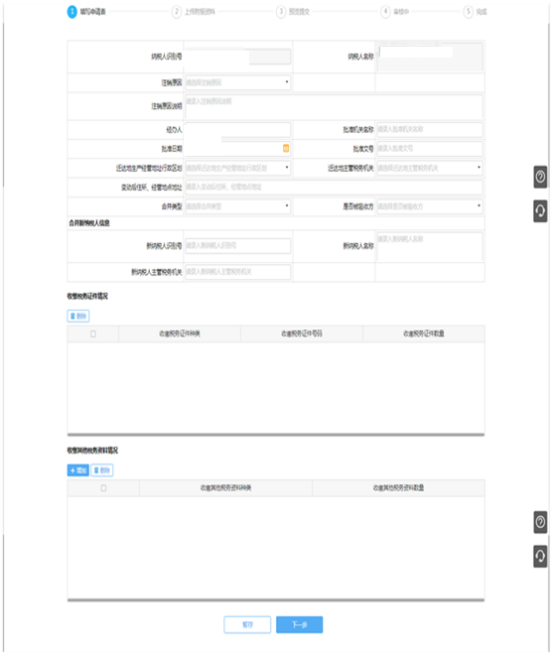Click the 收缴其他税务资料种类 column header
The width and height of the screenshot is (554, 656).
coord(226,488)
